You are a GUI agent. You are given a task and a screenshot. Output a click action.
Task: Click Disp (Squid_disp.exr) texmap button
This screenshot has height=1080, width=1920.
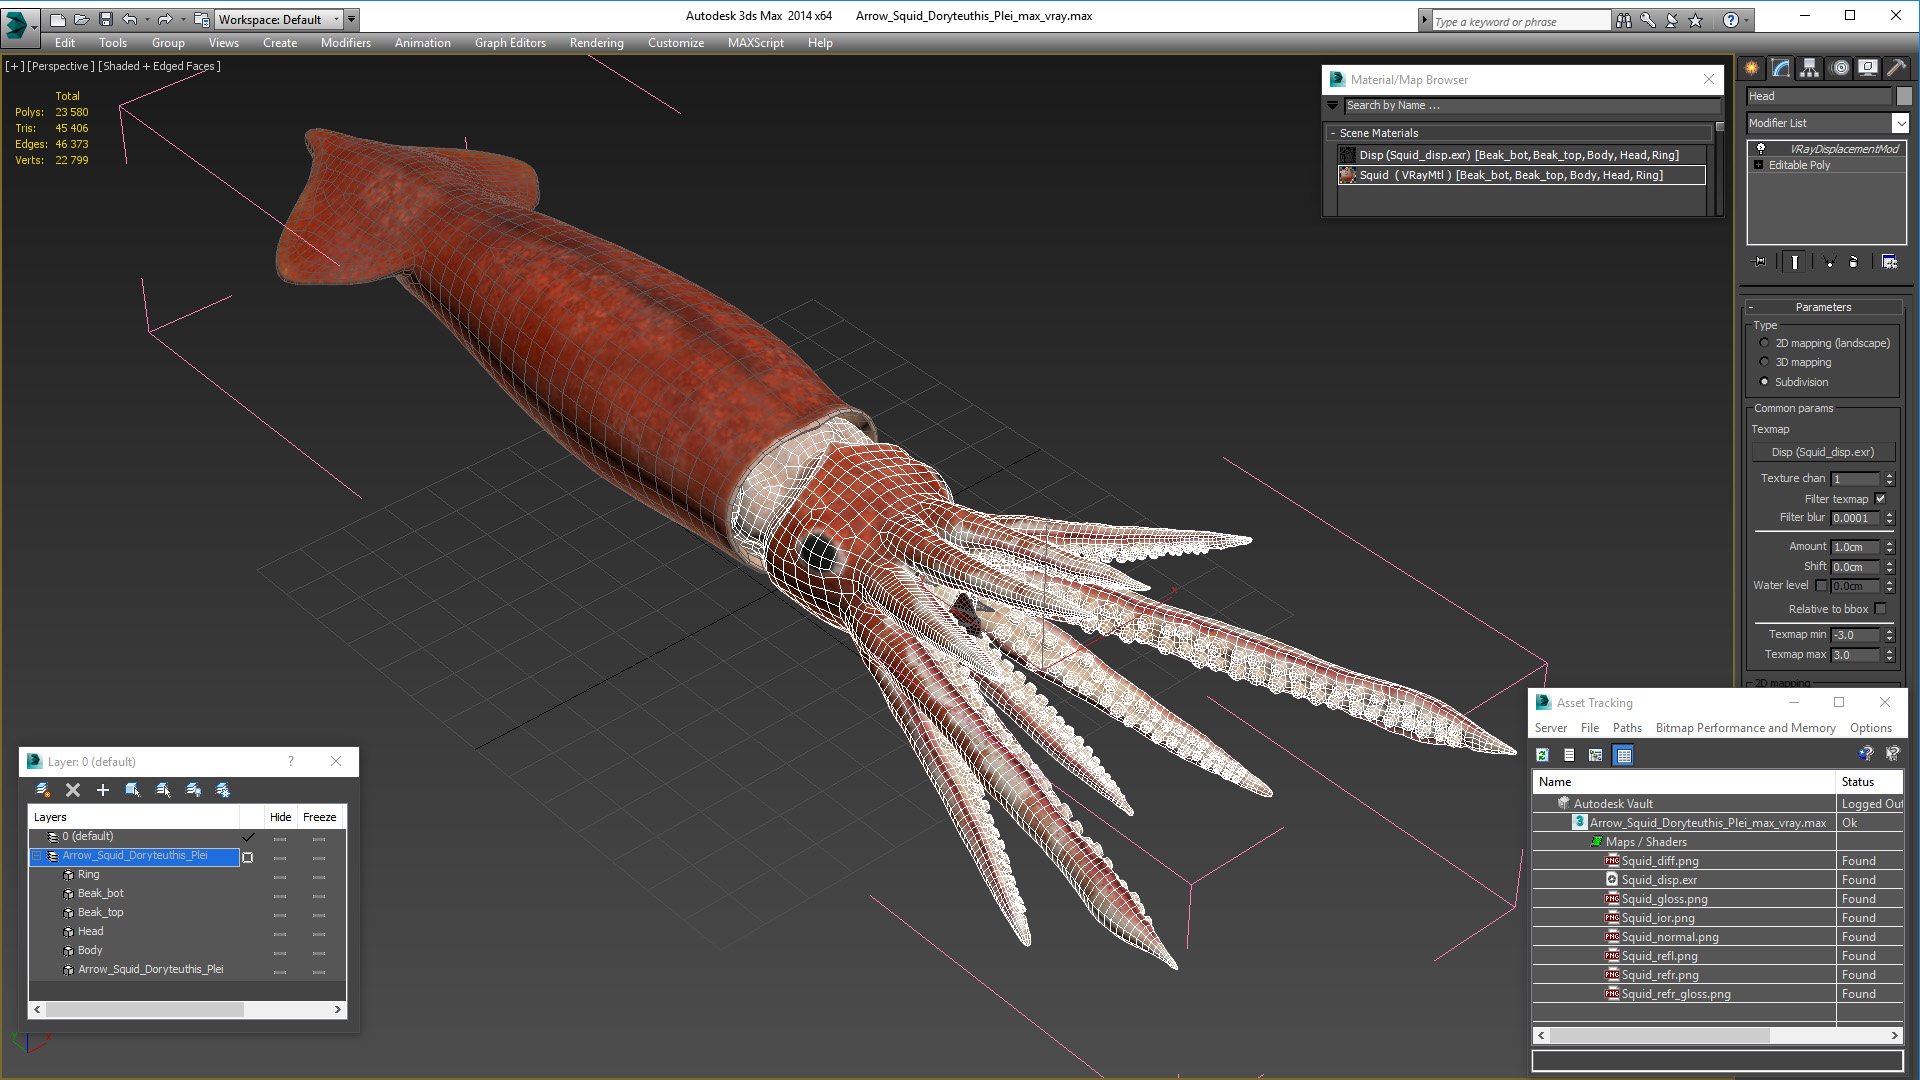1823,452
